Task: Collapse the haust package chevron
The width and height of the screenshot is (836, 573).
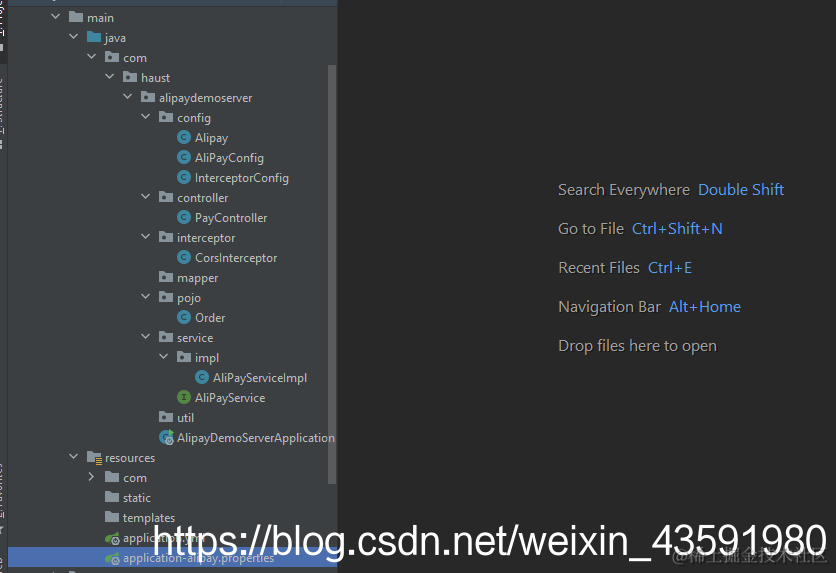Action: (110, 76)
